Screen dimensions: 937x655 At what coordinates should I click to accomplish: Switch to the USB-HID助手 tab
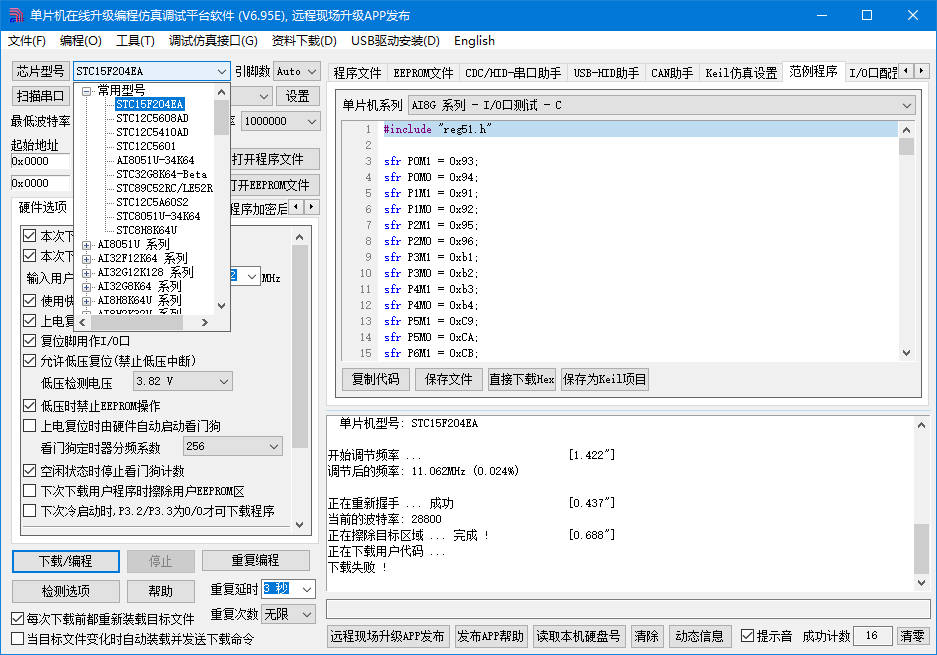click(x=606, y=73)
